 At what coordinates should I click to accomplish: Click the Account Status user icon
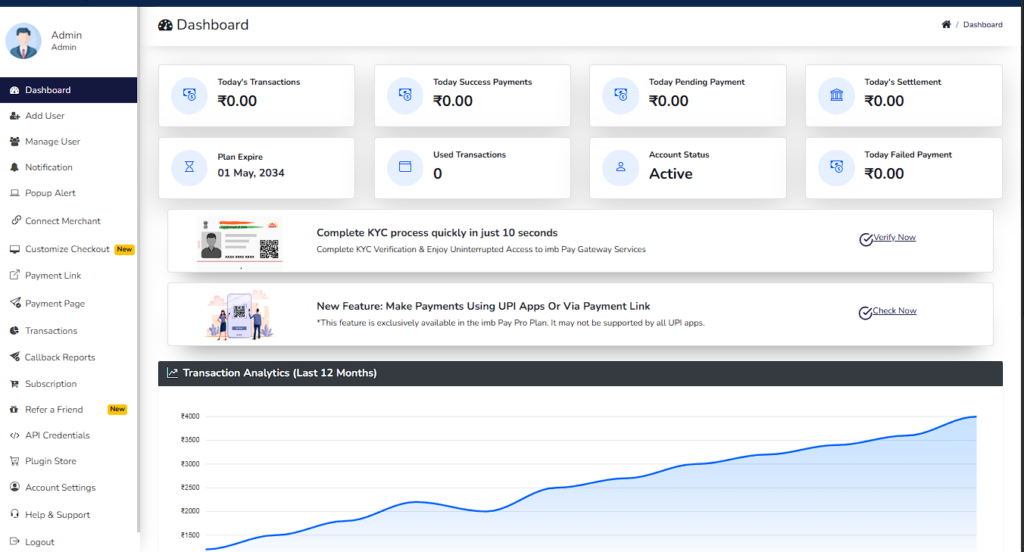coord(621,168)
